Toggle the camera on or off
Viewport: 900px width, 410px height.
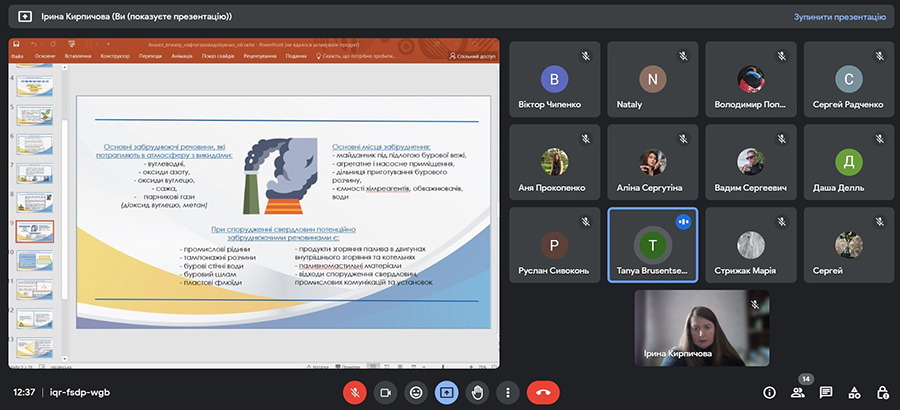pyautogui.click(x=384, y=392)
